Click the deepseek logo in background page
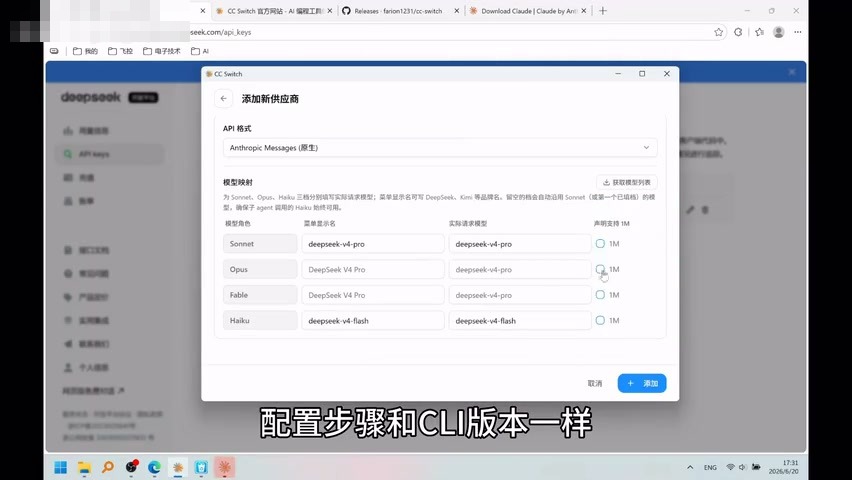Viewport: 852px width, 480px height. [x=90, y=97]
